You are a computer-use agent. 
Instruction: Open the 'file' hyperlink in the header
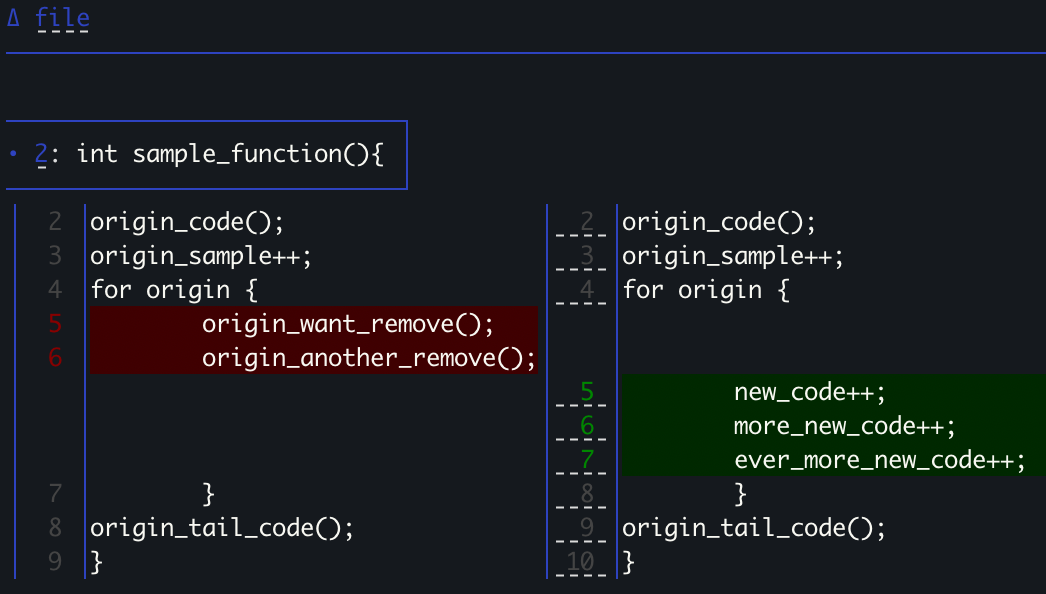coord(62,18)
